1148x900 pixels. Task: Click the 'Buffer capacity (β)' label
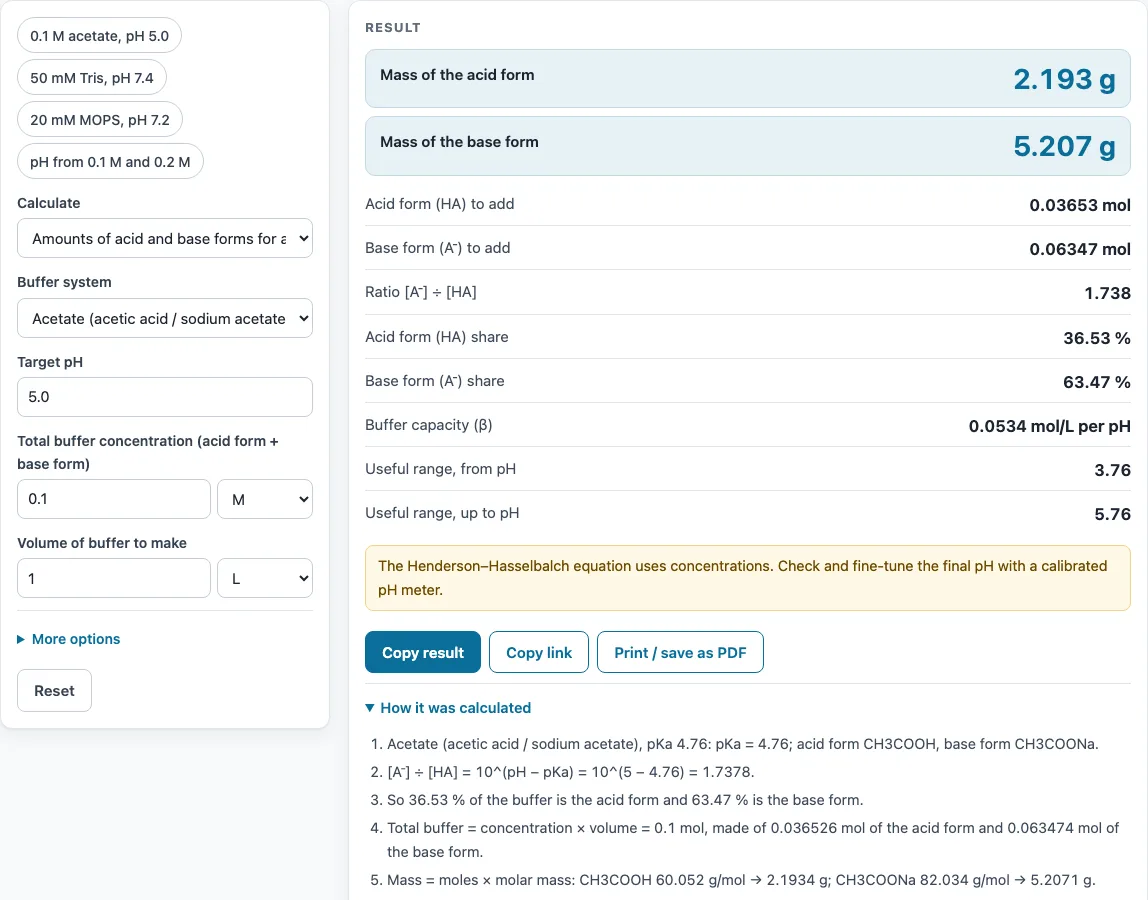pos(428,425)
